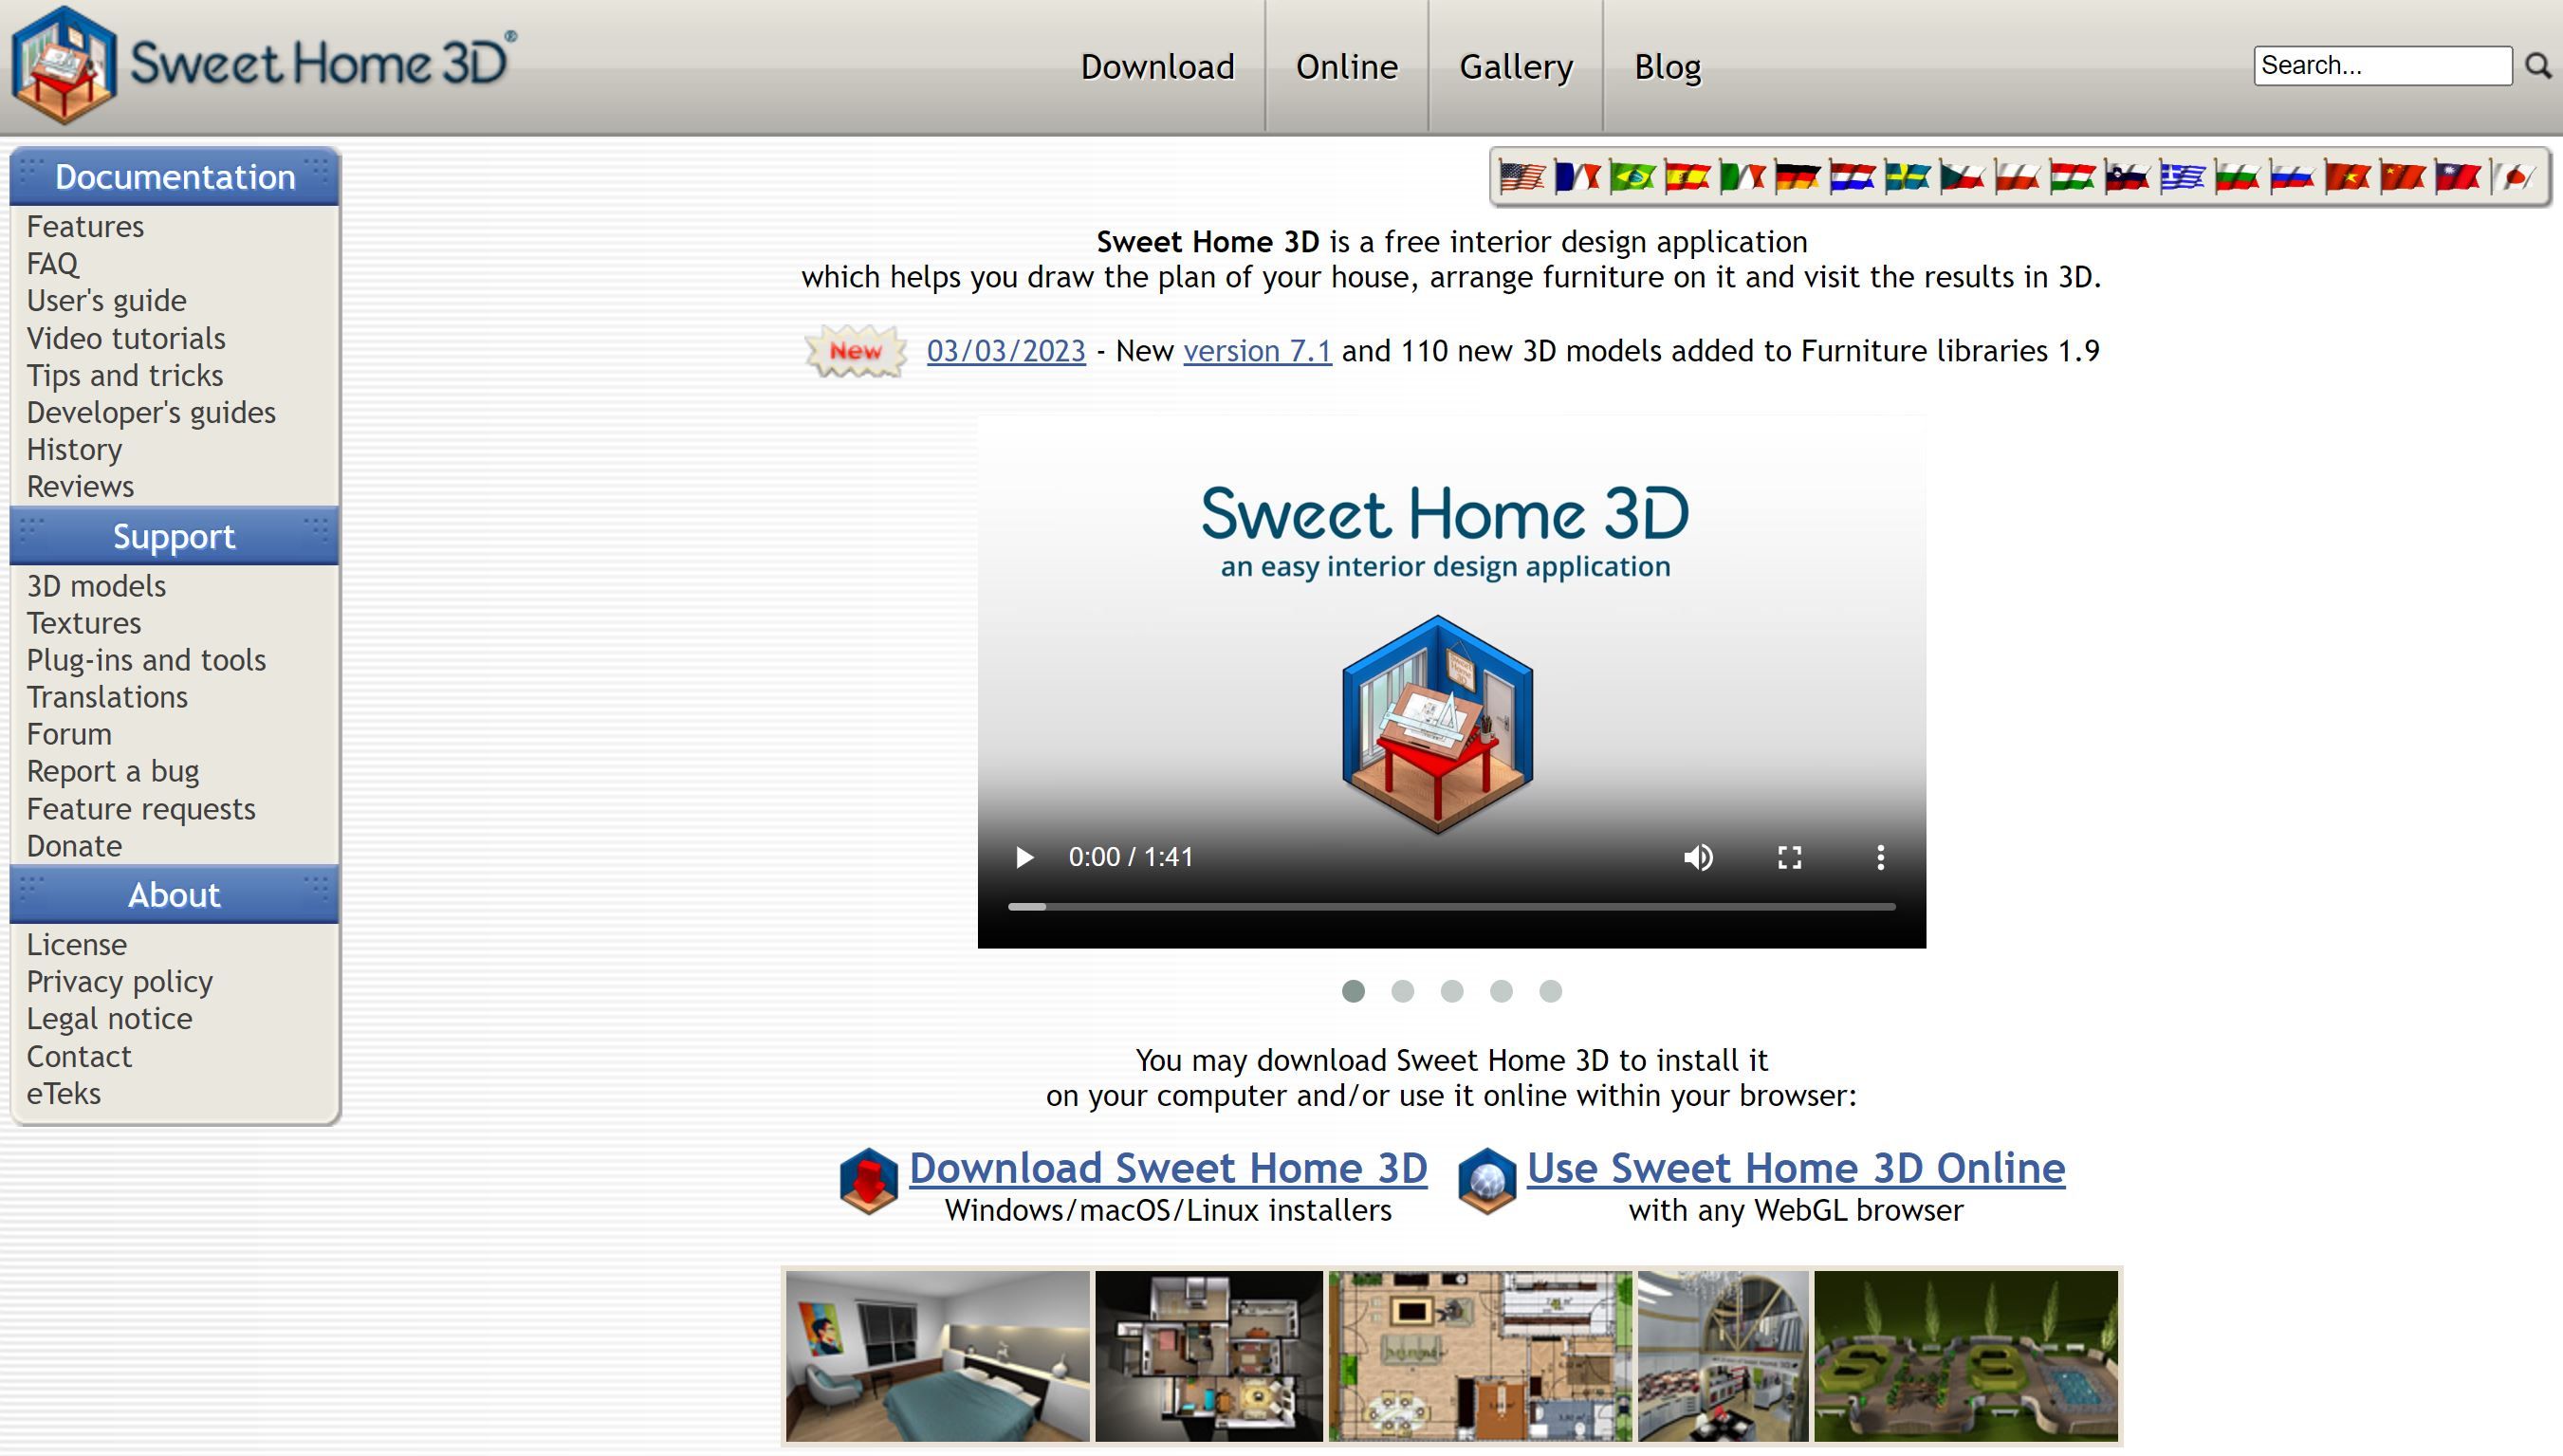
Task: Open the video's three-dot options menu
Action: point(1880,857)
